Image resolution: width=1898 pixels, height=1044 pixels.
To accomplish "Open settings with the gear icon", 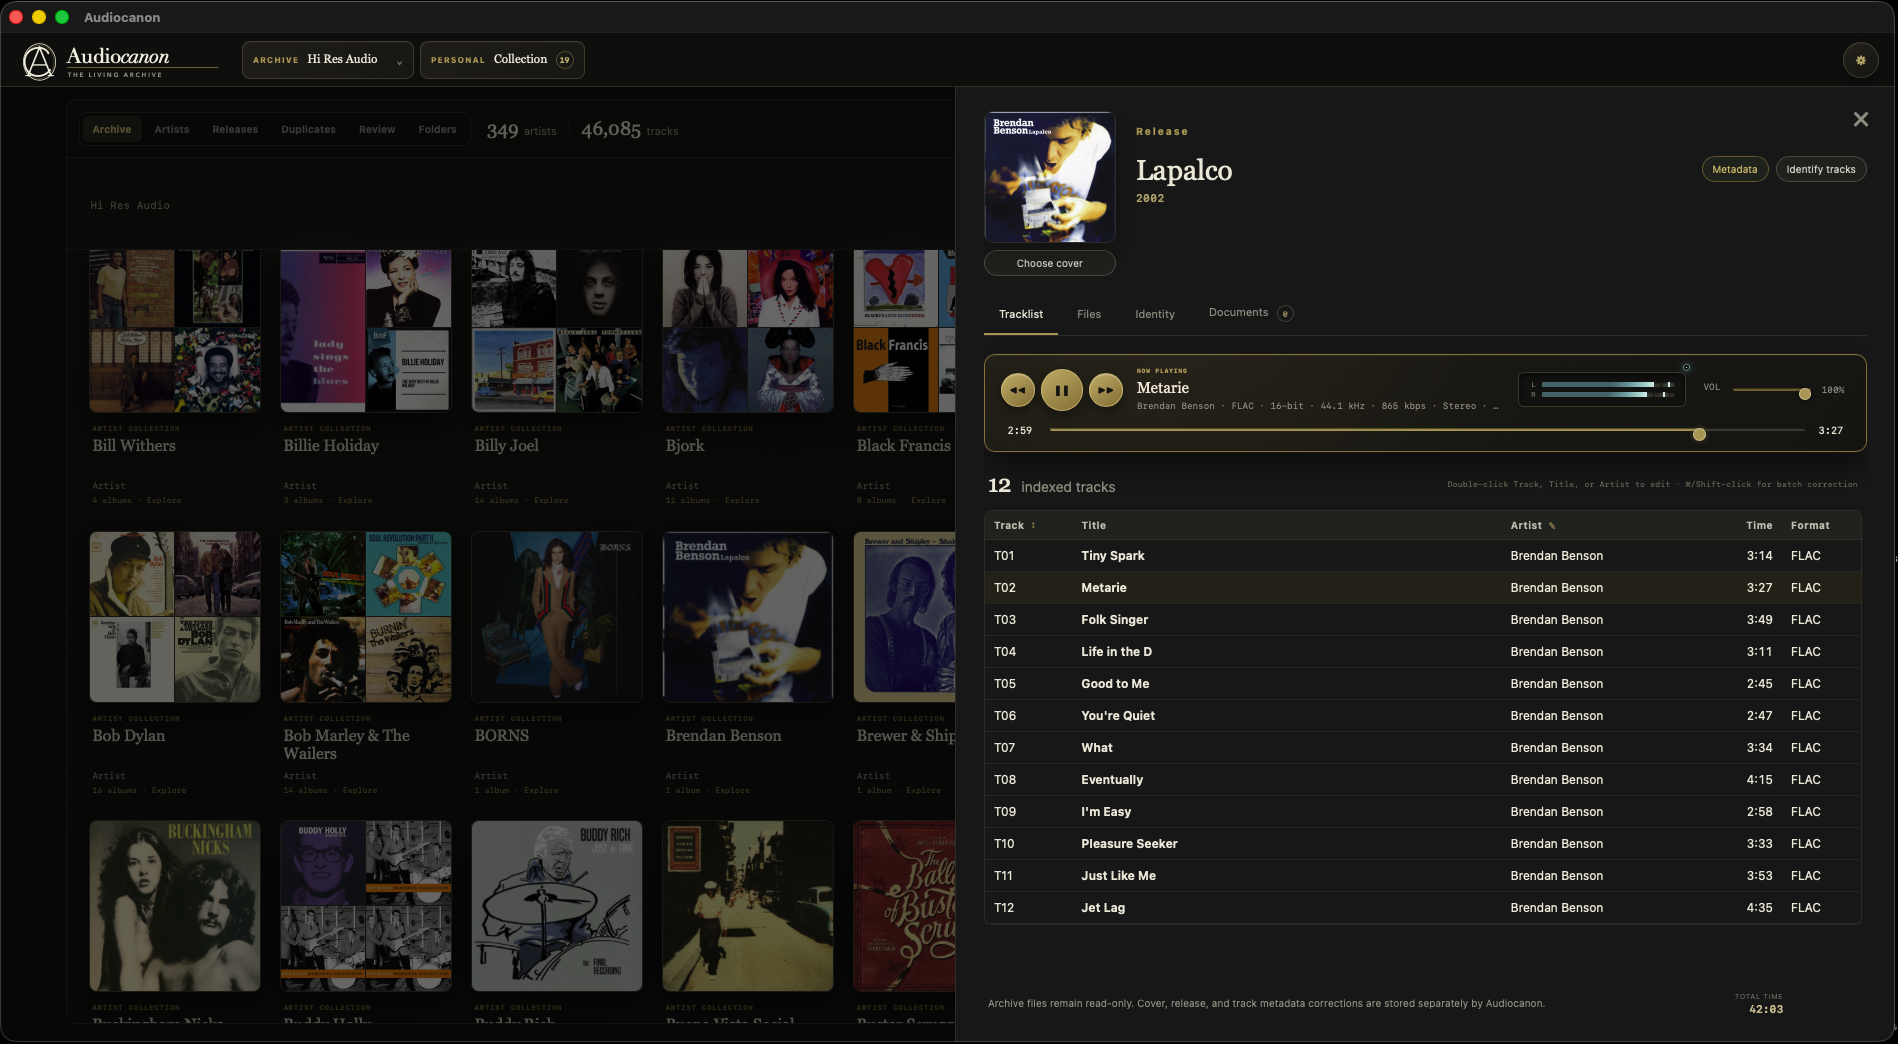I will point(1860,60).
